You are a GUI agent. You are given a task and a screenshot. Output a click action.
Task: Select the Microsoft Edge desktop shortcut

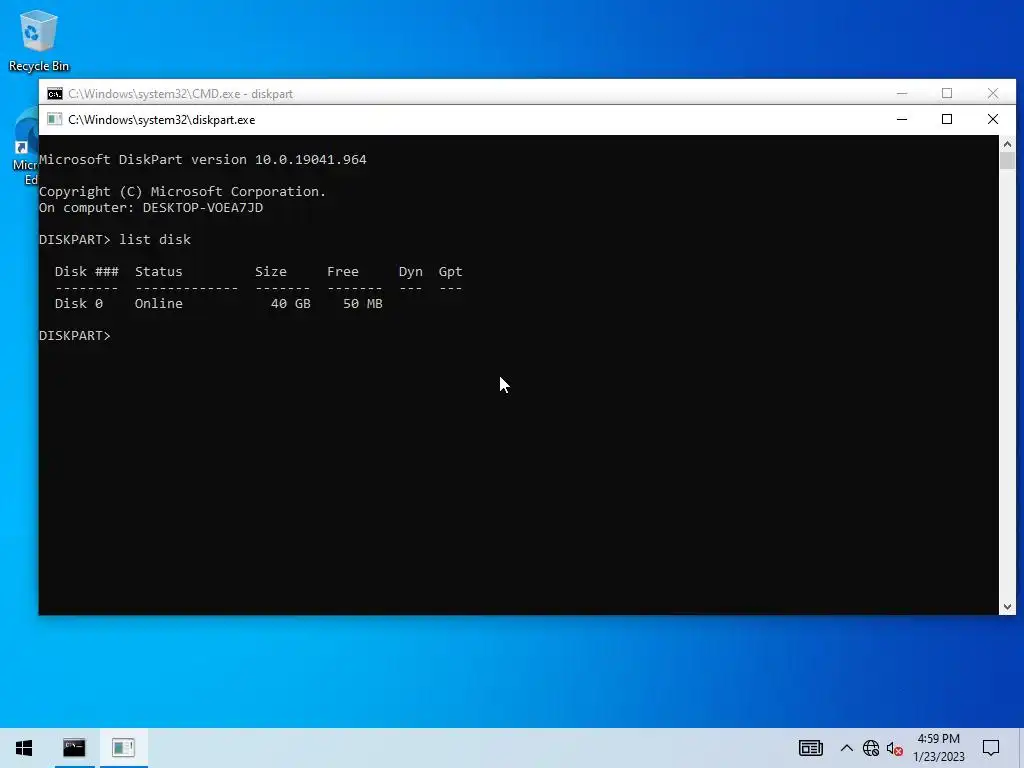[x=25, y=147]
